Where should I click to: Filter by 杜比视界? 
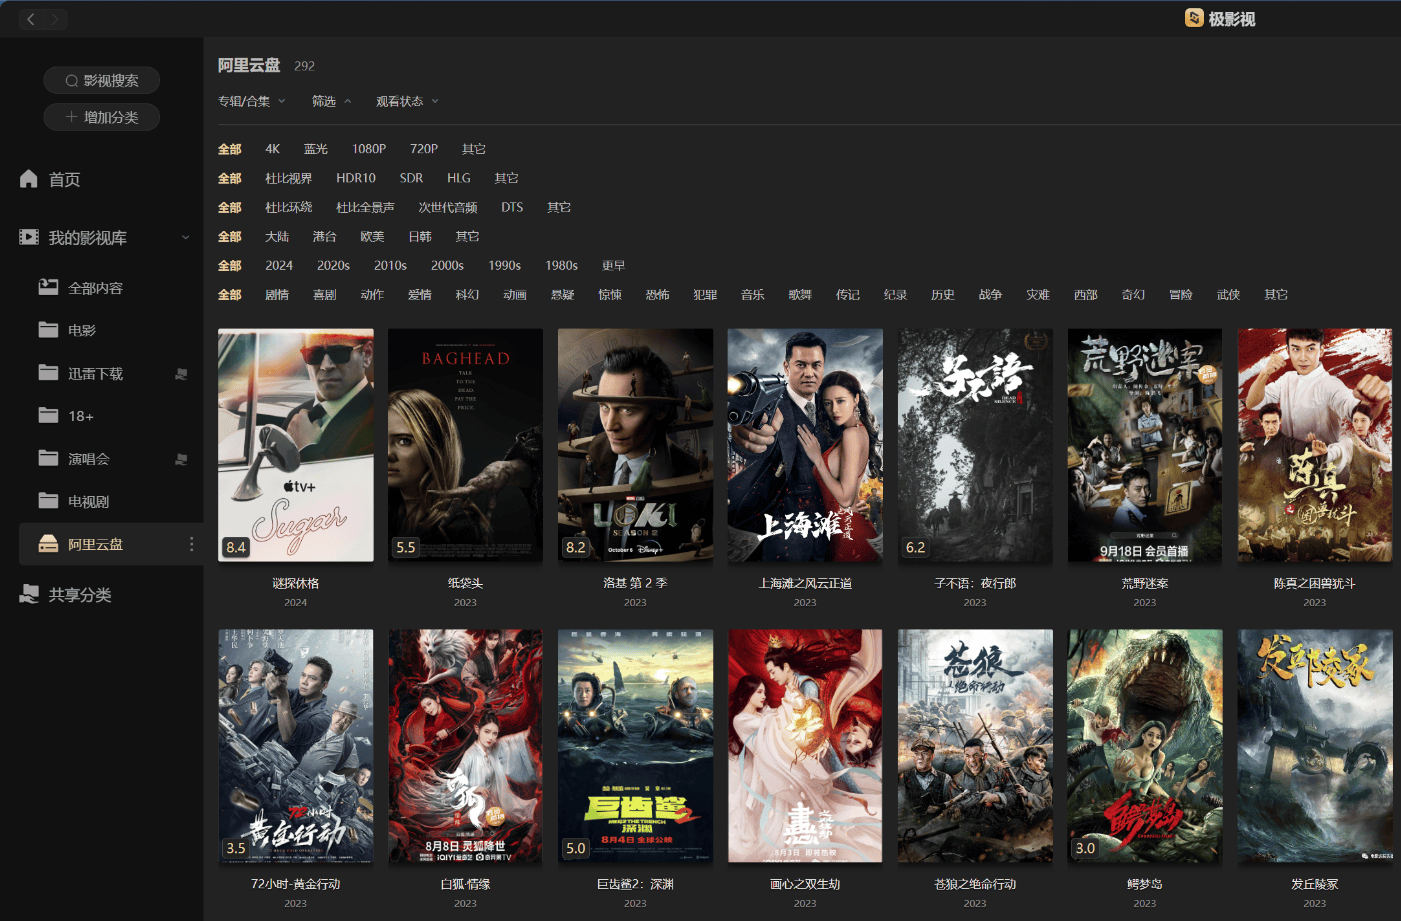pos(289,178)
